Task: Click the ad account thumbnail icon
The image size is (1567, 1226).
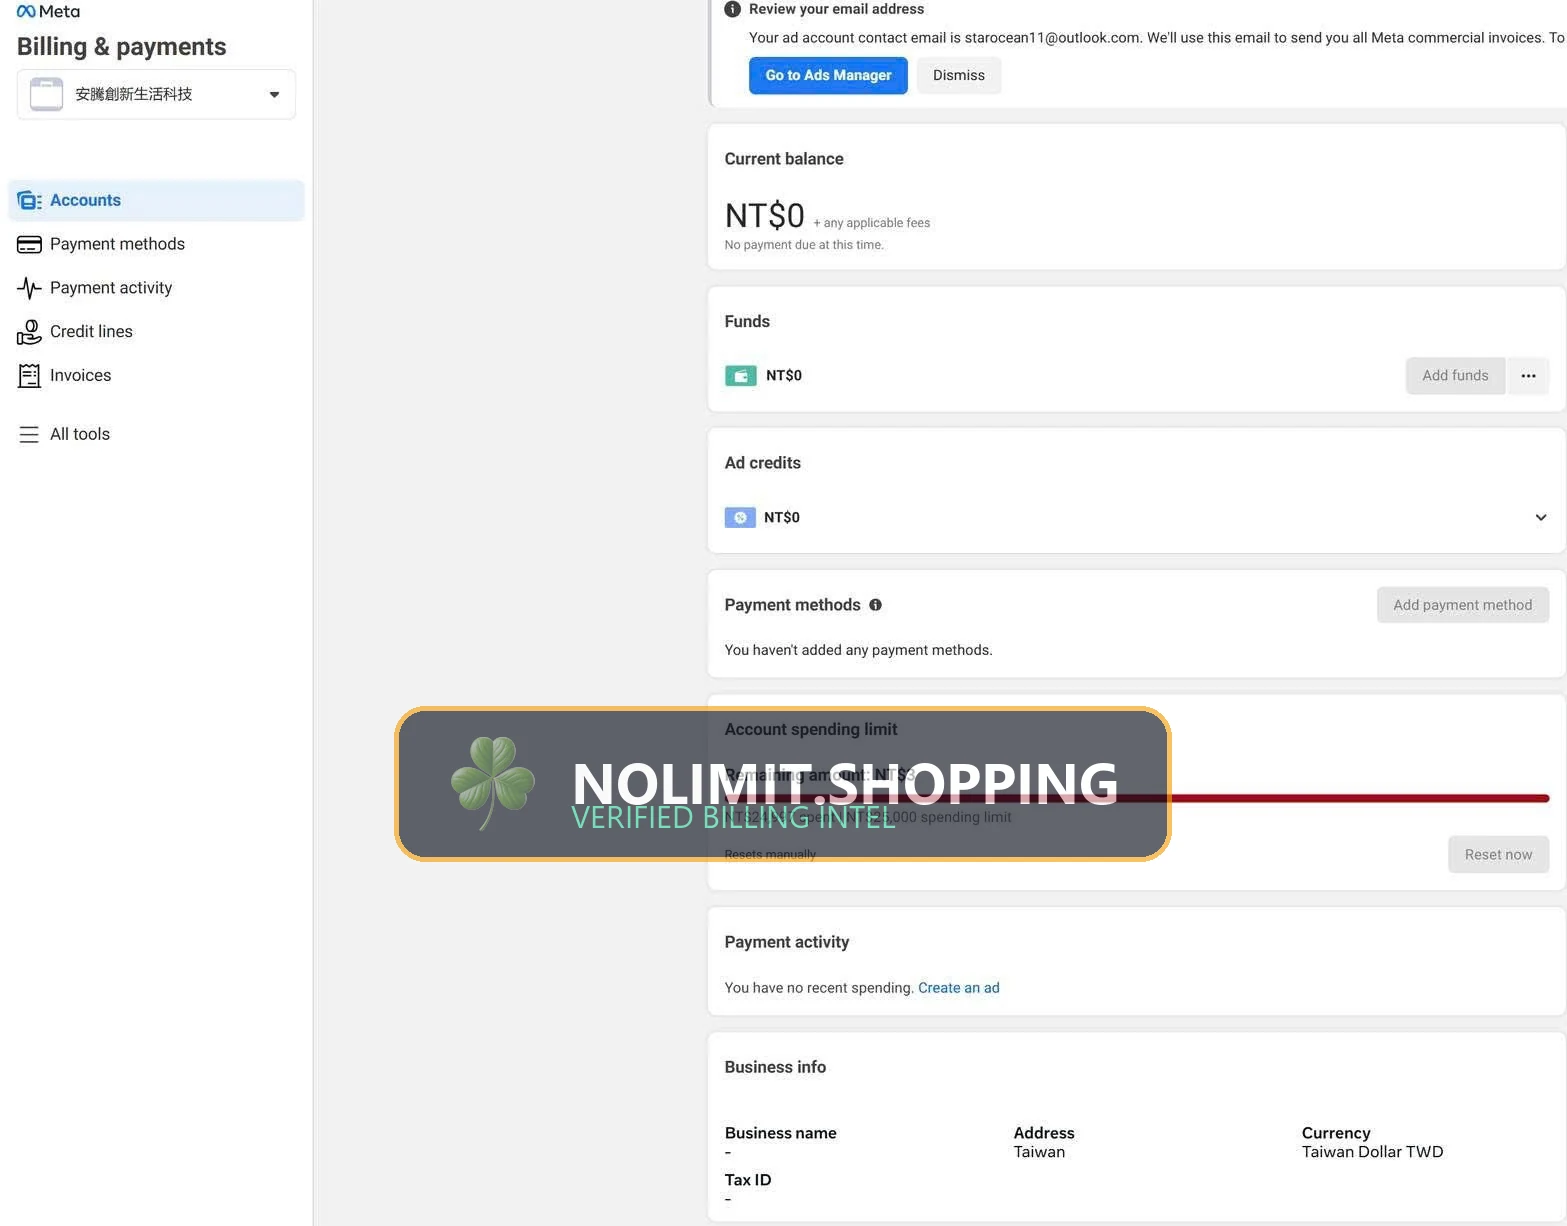Action: pos(46,94)
